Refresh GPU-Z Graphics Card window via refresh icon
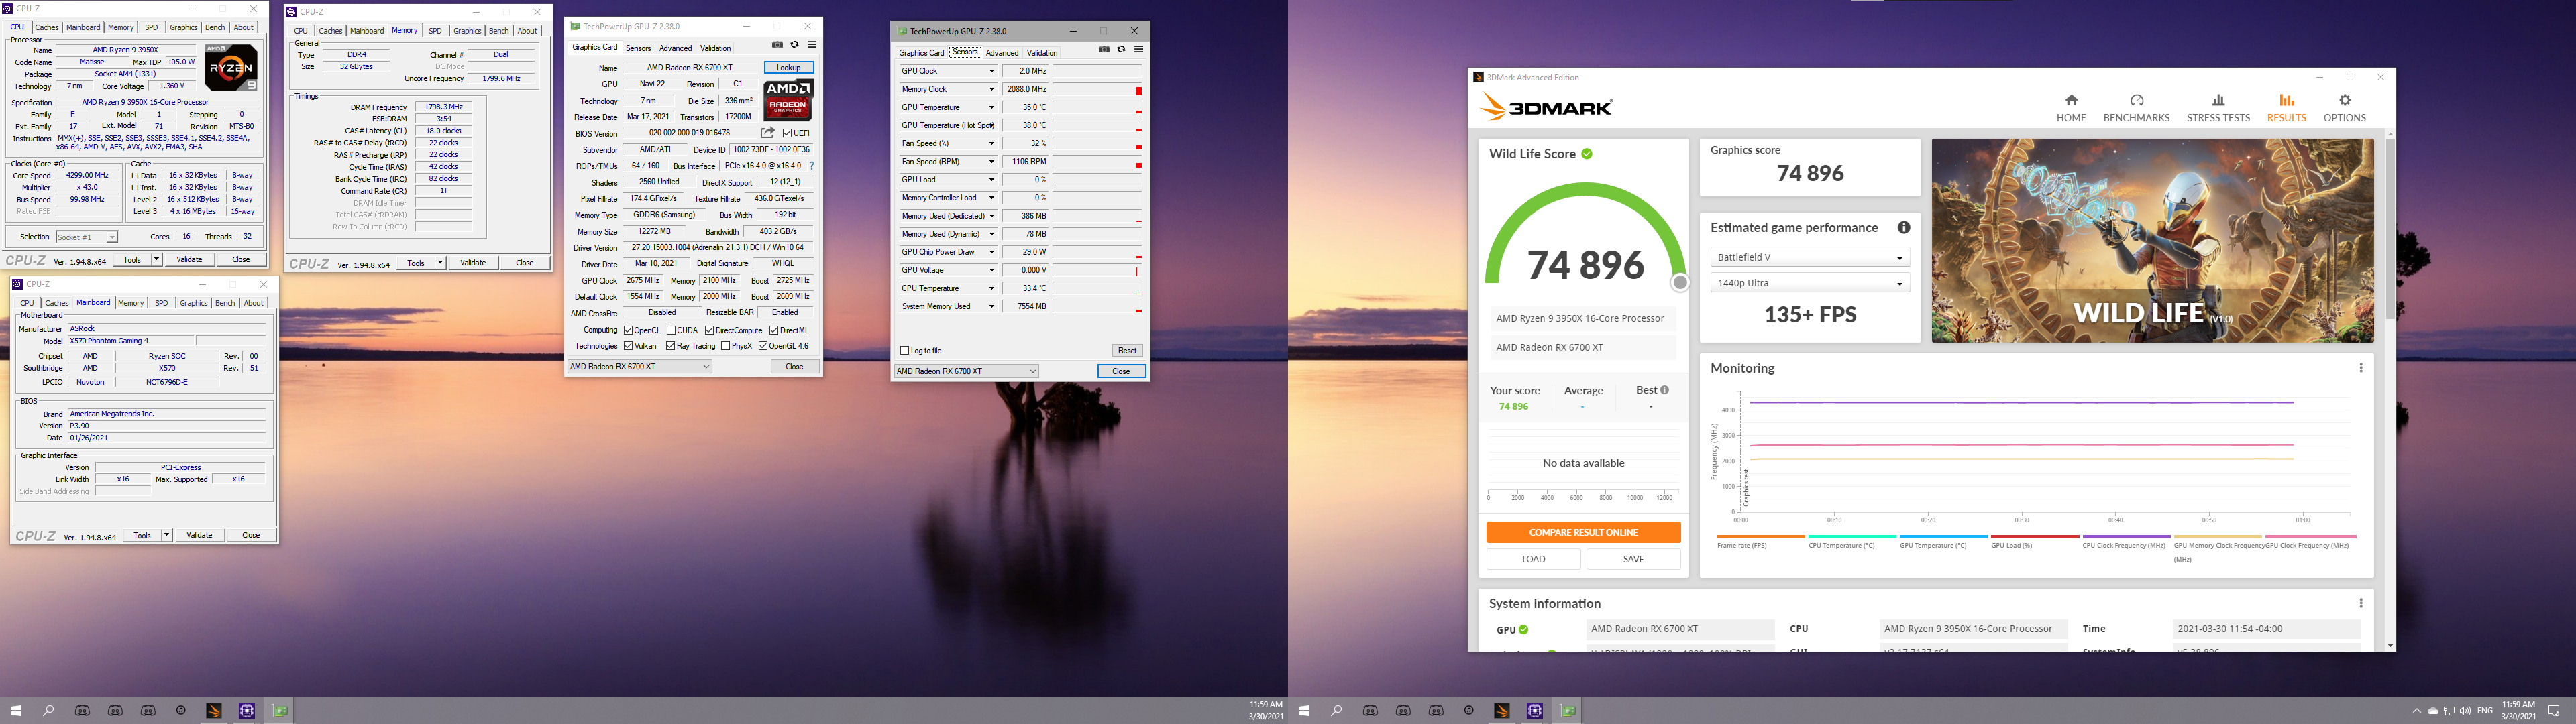 (795, 45)
